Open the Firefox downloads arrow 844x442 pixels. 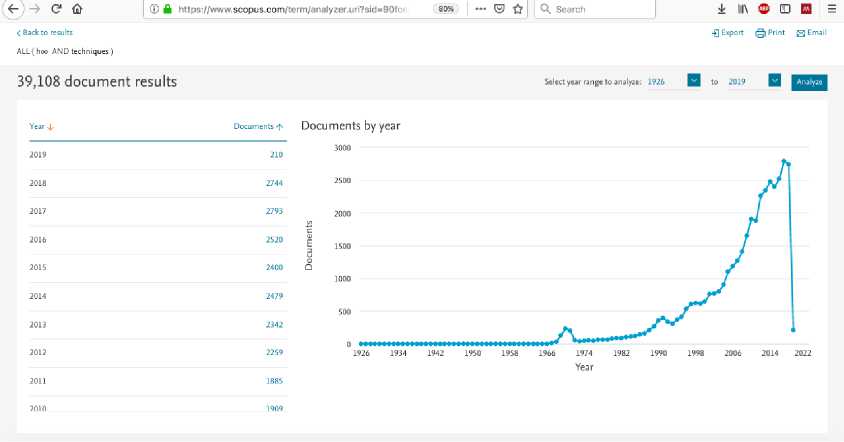(x=722, y=9)
